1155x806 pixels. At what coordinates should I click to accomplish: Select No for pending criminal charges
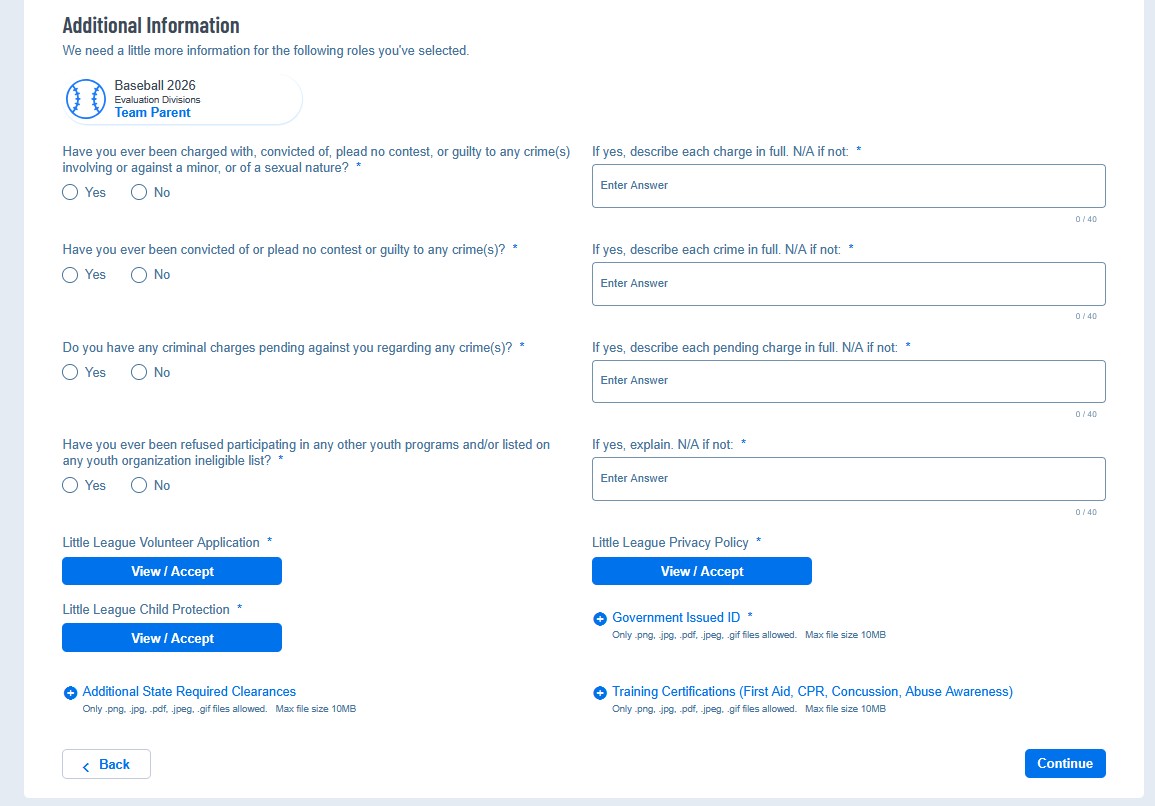pyautogui.click(x=139, y=372)
